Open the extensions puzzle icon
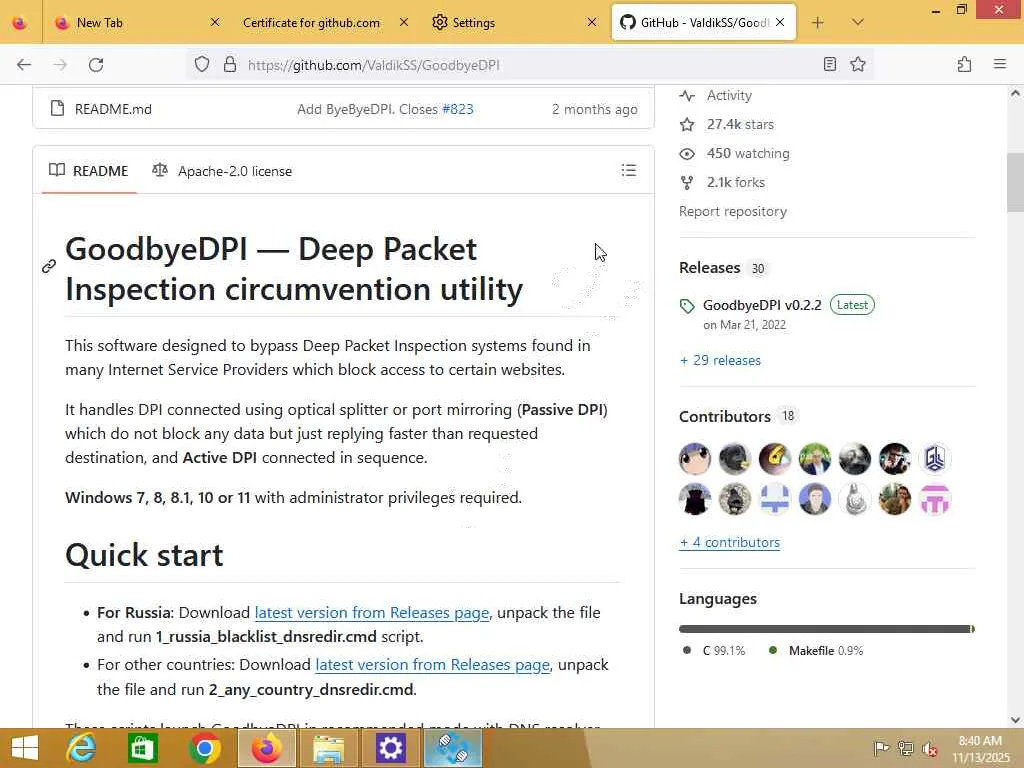The image size is (1024, 768). pos(965,65)
